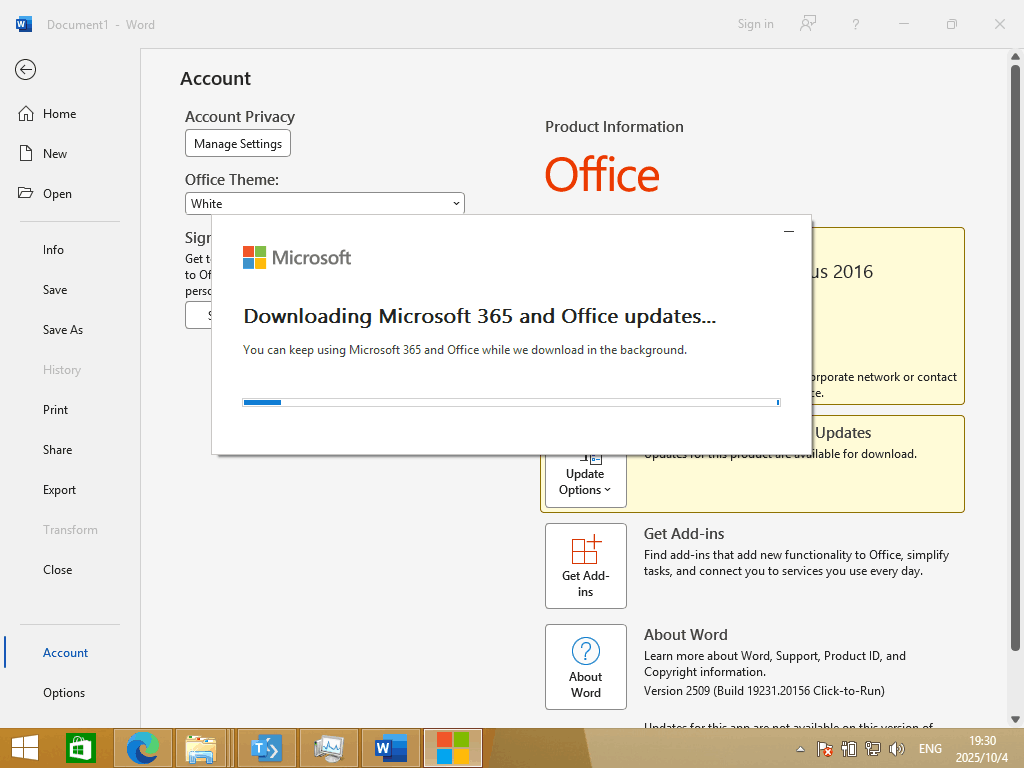The height and width of the screenshot is (768, 1024).
Task: Click the New document icon
Action: coord(27,154)
